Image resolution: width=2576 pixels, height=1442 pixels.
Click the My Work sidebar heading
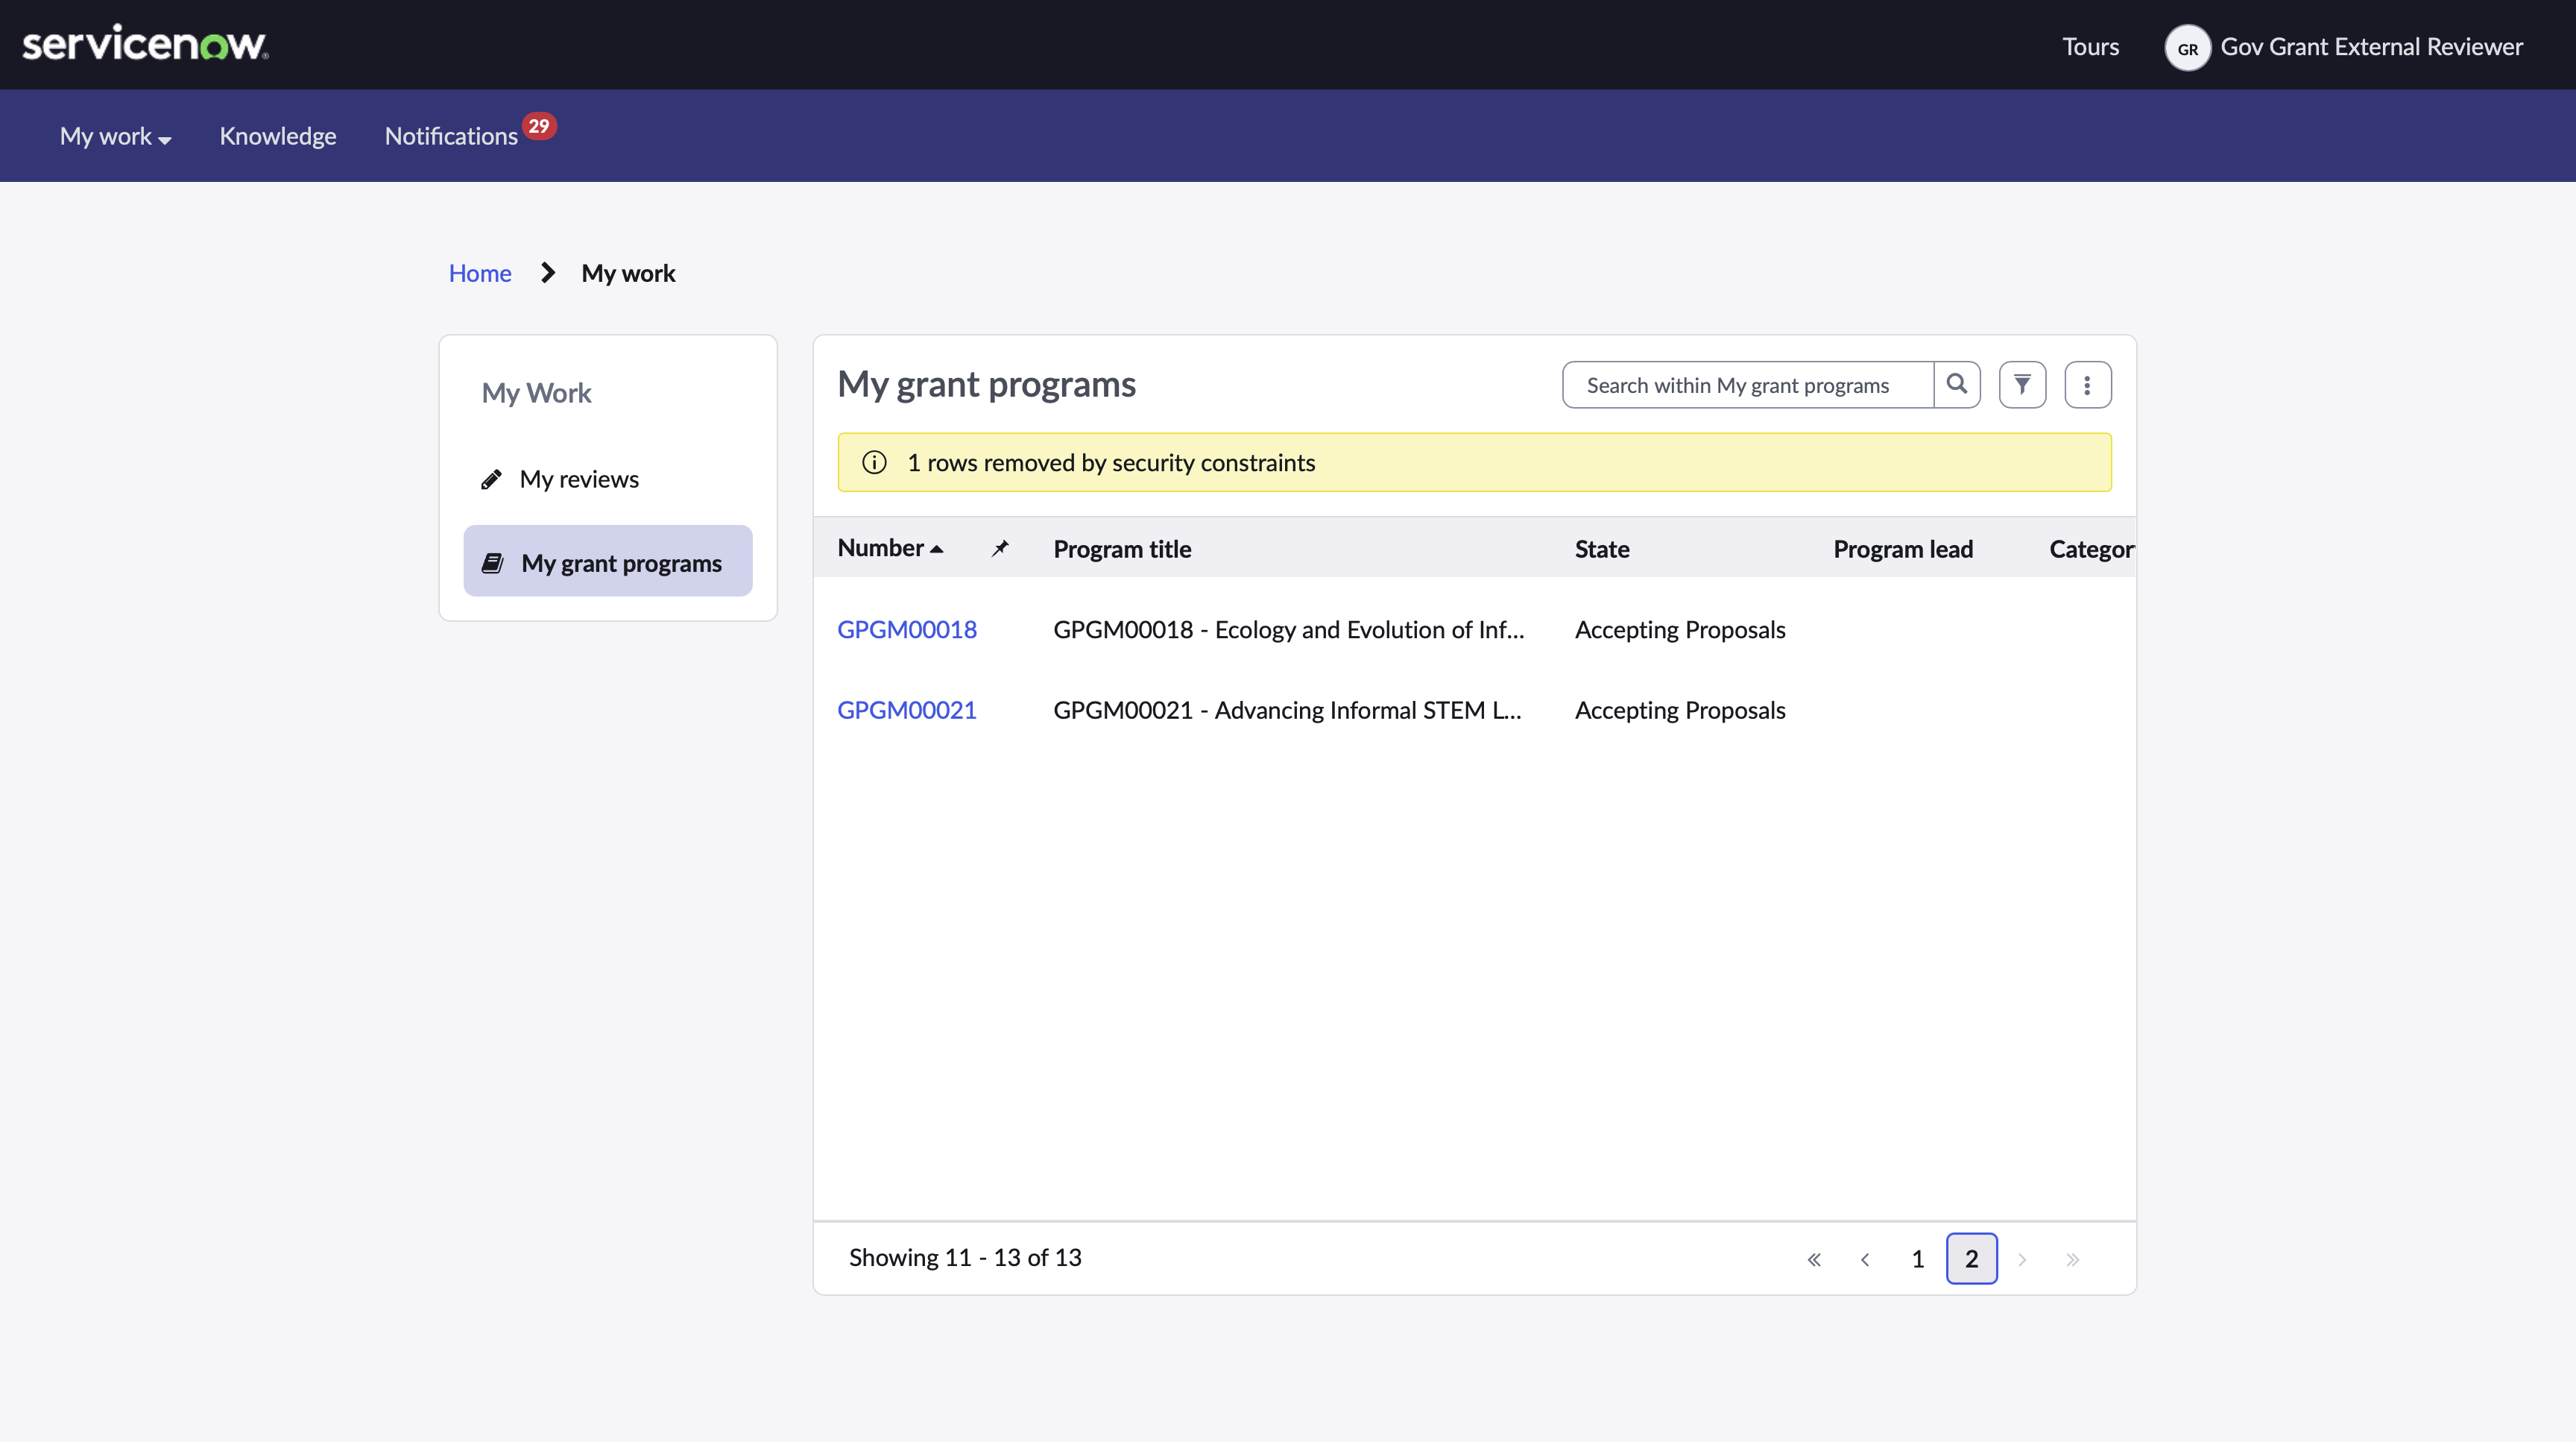coord(536,393)
